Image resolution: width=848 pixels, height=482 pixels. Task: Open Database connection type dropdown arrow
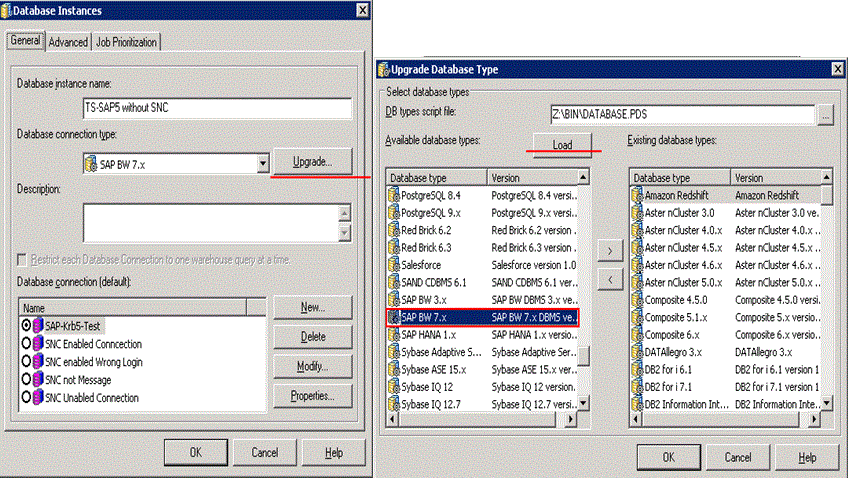[262, 163]
